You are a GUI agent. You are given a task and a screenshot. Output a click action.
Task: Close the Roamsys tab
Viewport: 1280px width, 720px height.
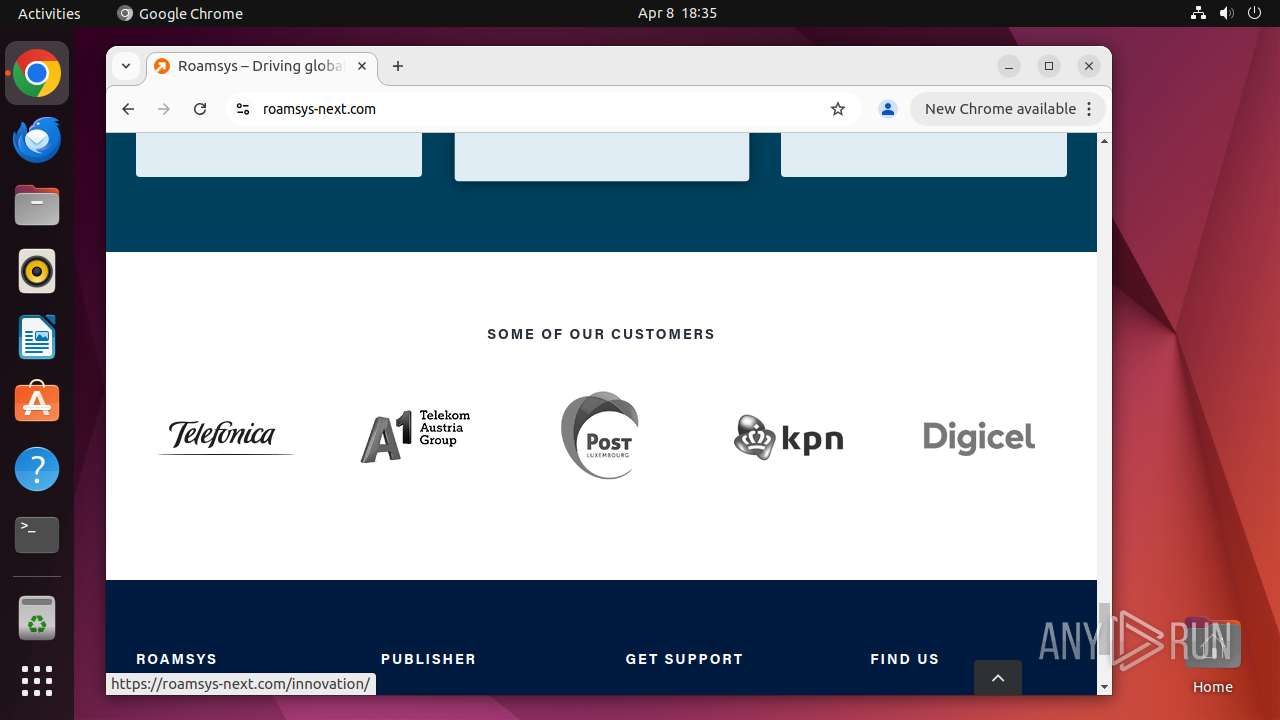coord(362,66)
